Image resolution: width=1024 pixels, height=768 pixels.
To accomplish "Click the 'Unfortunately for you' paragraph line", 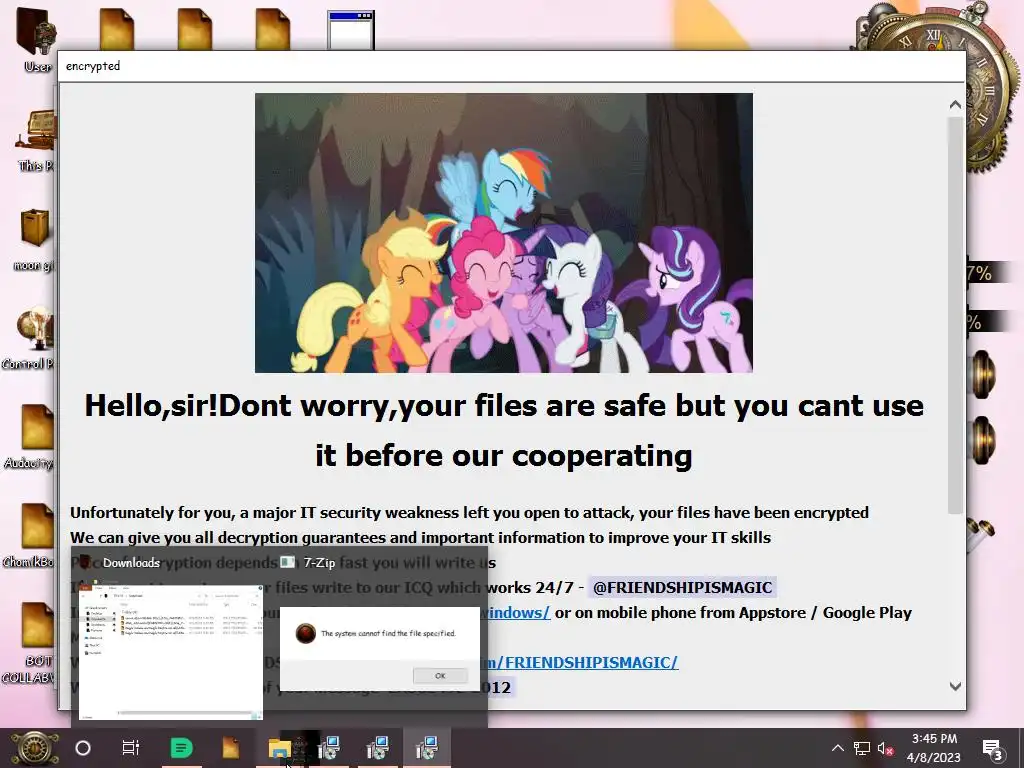I will coord(469,513).
